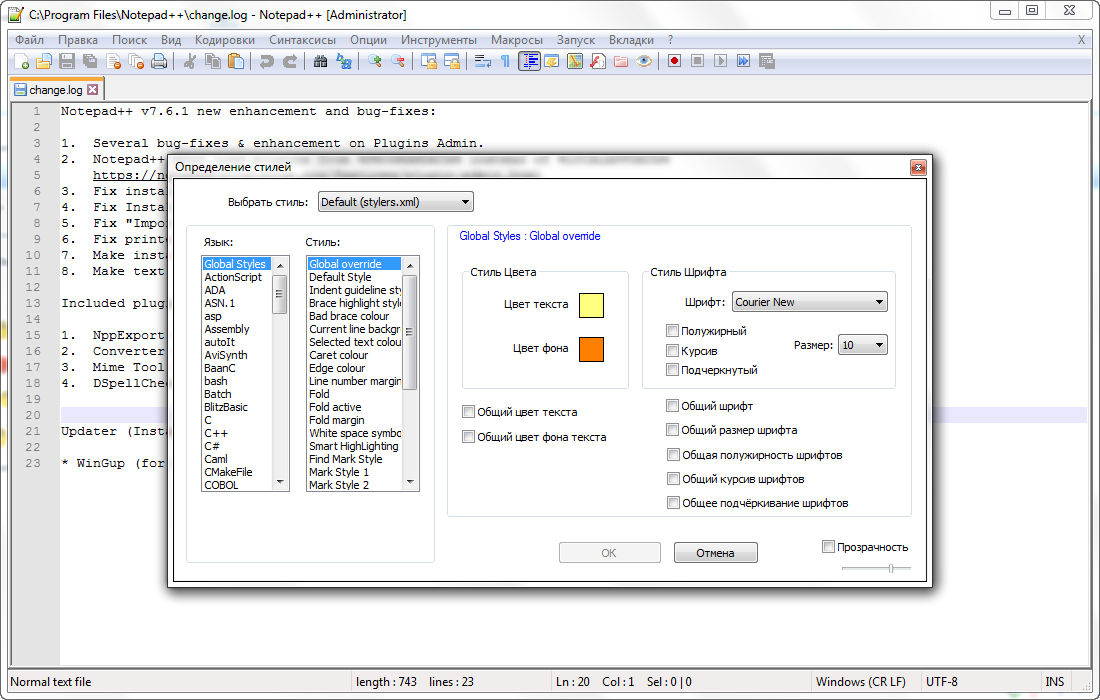Click the Zoom in toolbar icon
Image resolution: width=1100 pixels, height=700 pixels.
376,61
